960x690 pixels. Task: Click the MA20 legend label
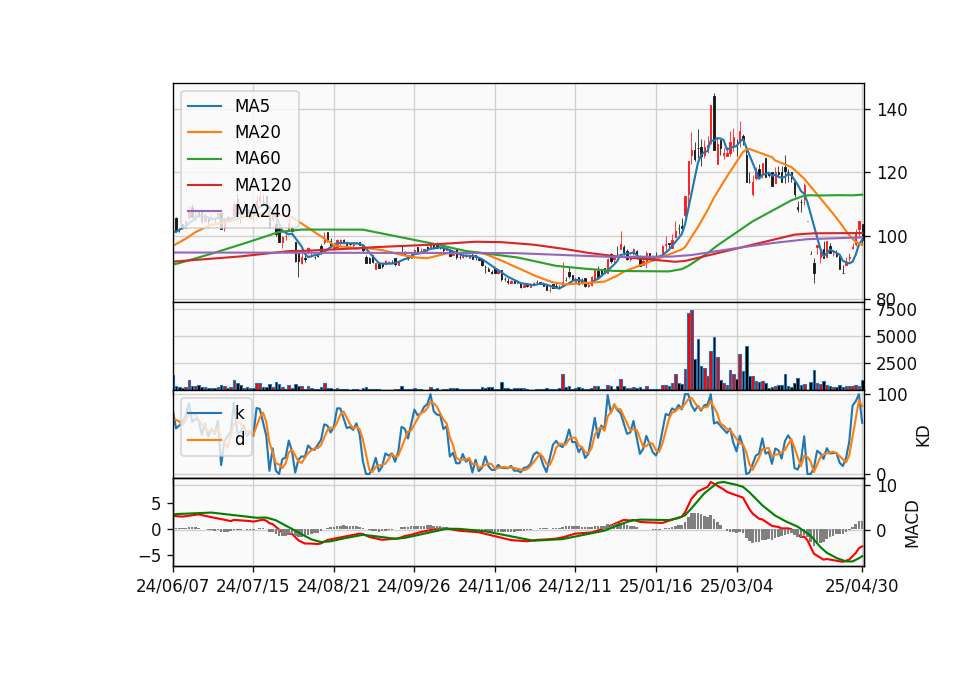(258, 132)
